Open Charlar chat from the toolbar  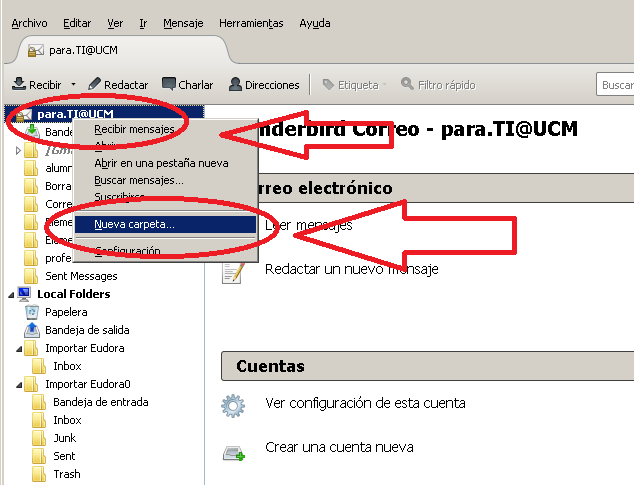click(x=187, y=85)
